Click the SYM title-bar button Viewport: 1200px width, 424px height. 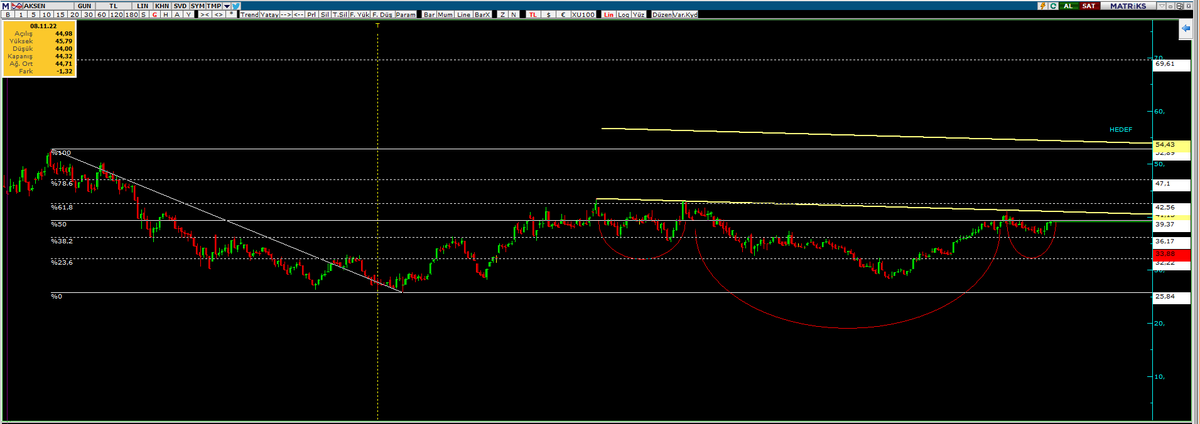198,6
